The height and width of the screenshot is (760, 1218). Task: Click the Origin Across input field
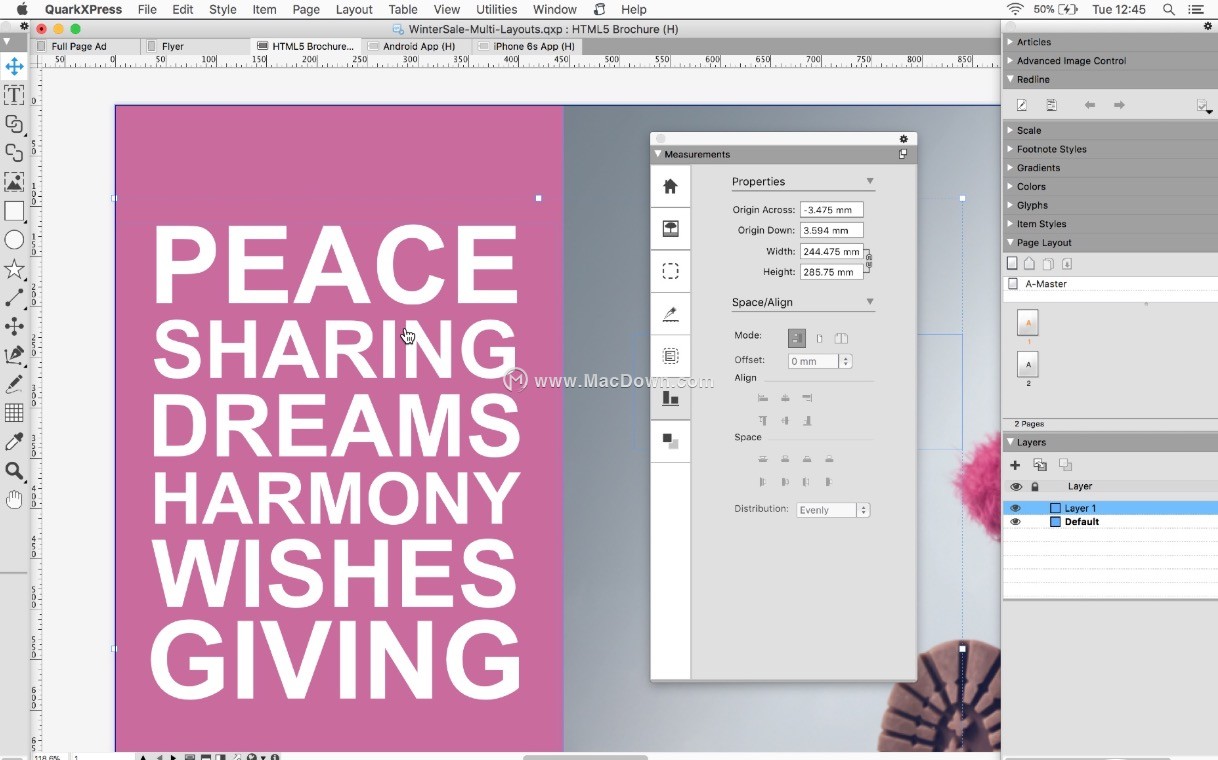[x=830, y=210]
